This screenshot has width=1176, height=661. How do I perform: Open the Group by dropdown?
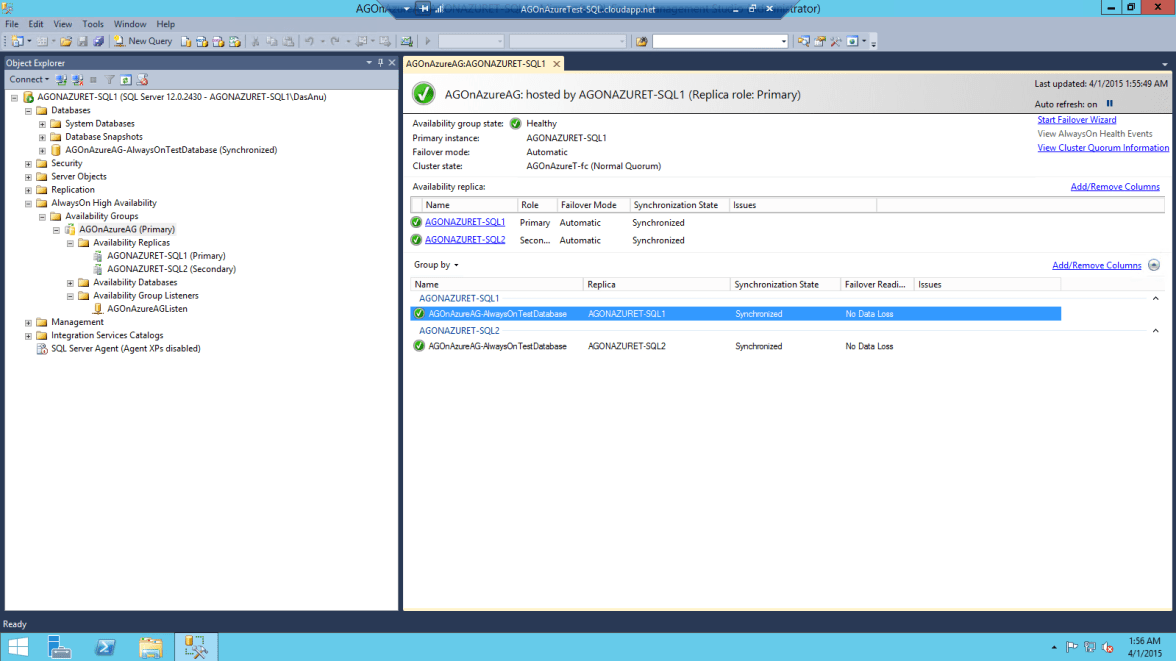pyautogui.click(x=436, y=265)
